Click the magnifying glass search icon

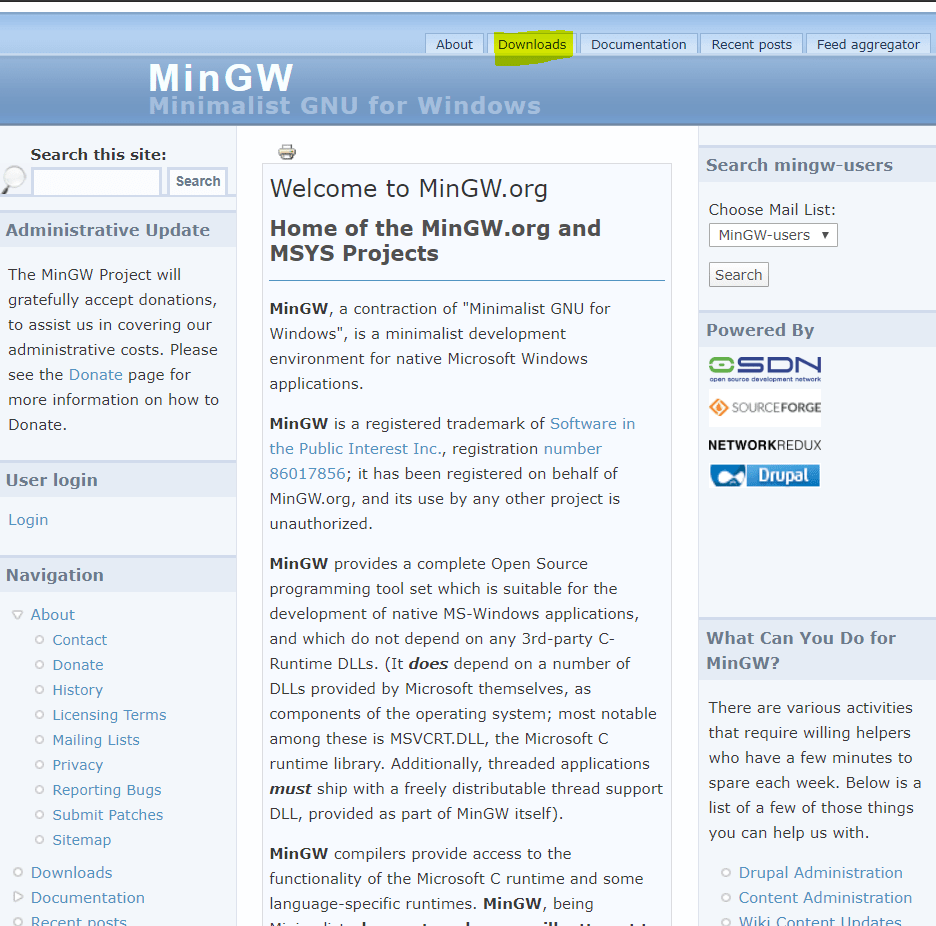(13, 180)
